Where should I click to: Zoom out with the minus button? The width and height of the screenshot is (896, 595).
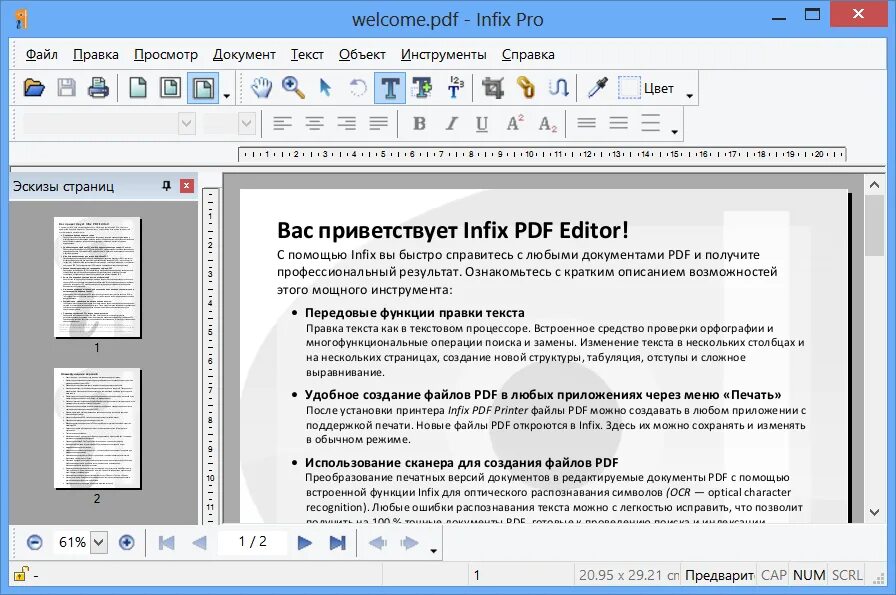click(x=34, y=542)
